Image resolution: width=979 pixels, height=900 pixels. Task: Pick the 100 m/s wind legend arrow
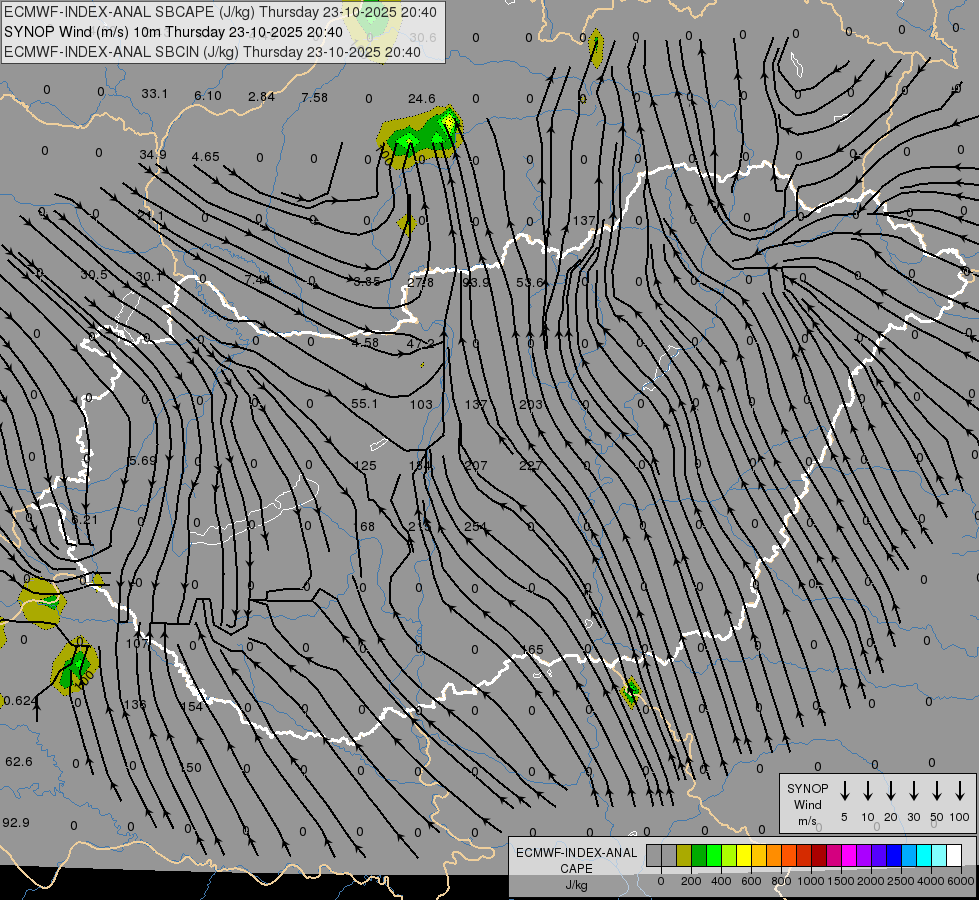pos(960,791)
